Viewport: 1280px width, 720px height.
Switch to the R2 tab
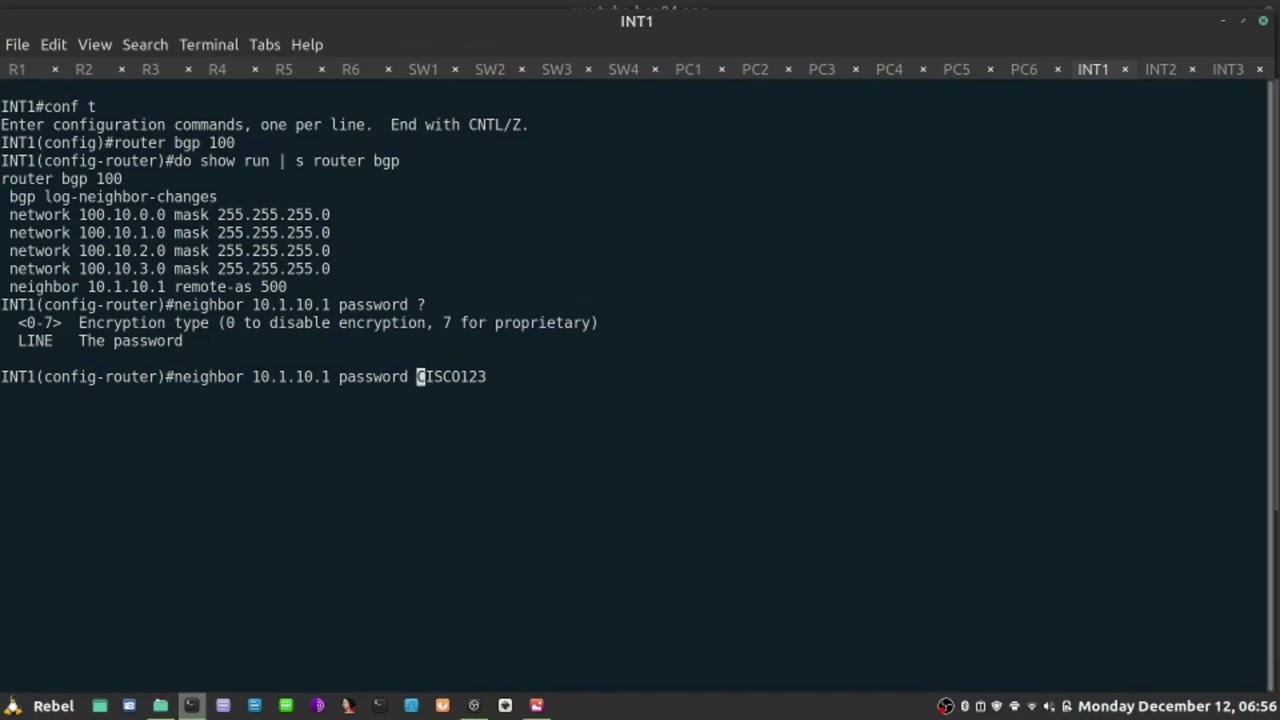(84, 69)
